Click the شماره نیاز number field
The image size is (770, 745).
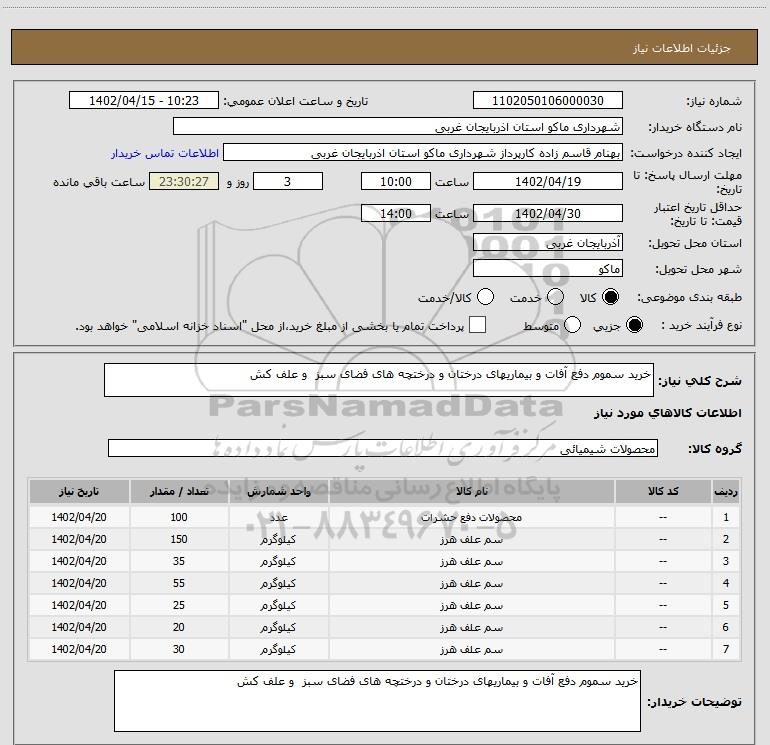[548, 101]
